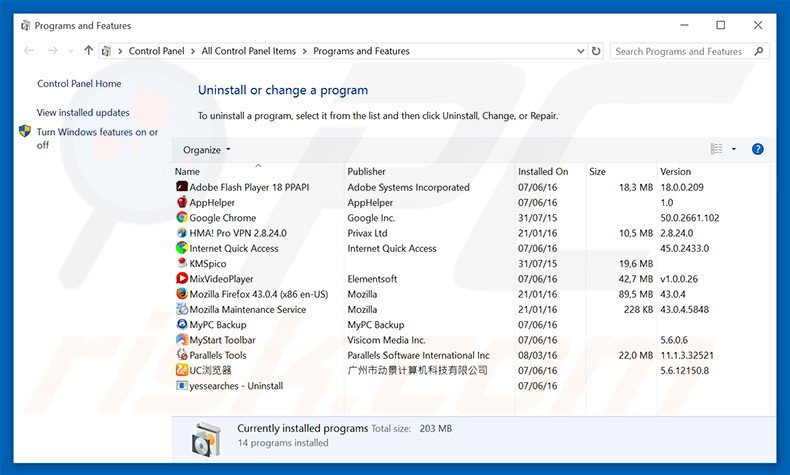Click the Internet Quick Access icon
This screenshot has height=475, width=790.
click(x=182, y=248)
